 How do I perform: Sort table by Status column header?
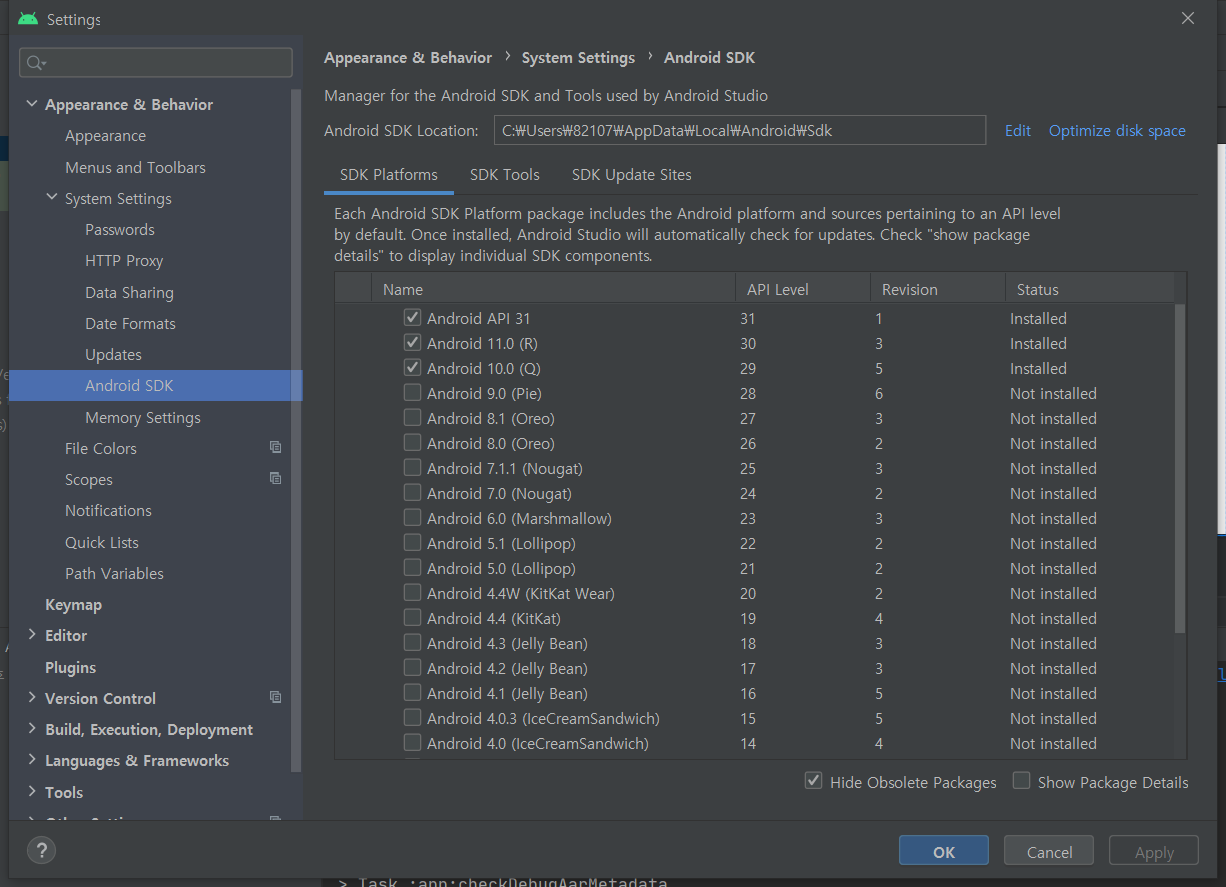(1089, 289)
